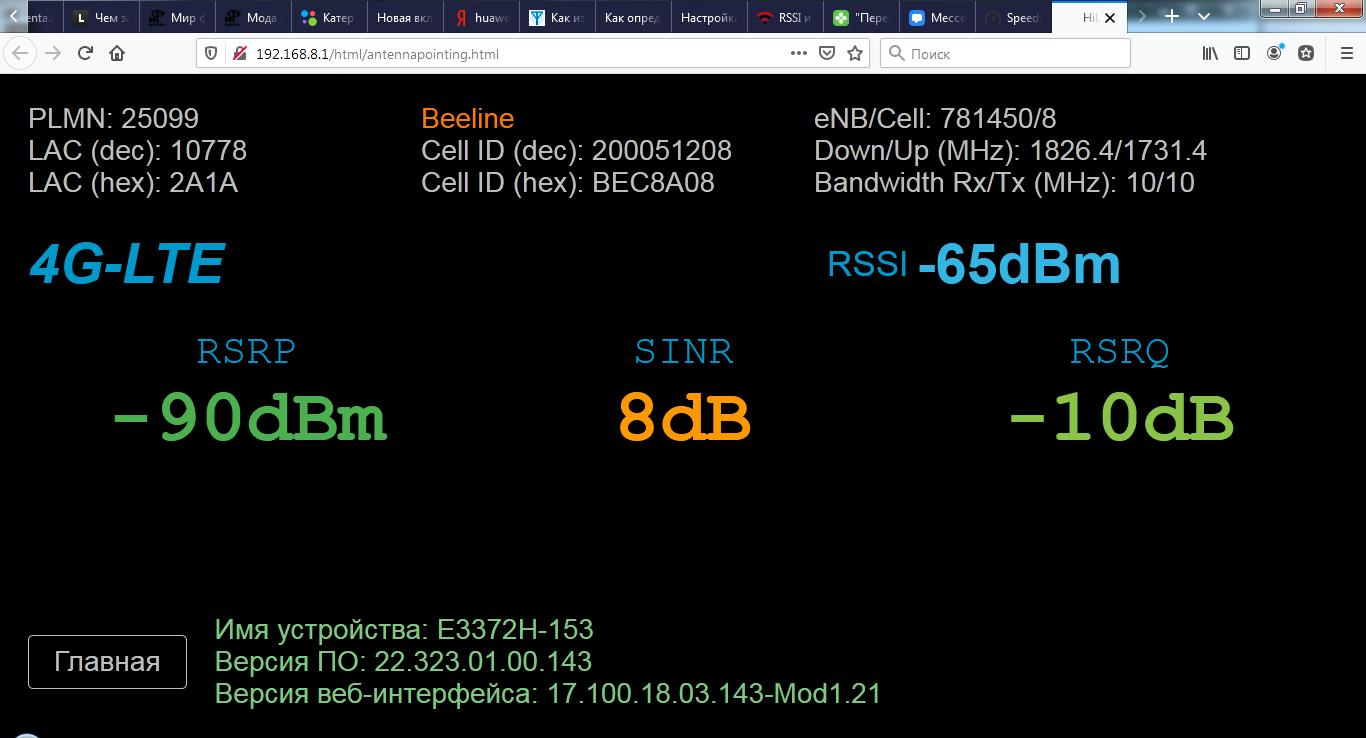Viewport: 1366px width, 738px height.
Task: Open the Firefox account icon
Action: (1274, 54)
